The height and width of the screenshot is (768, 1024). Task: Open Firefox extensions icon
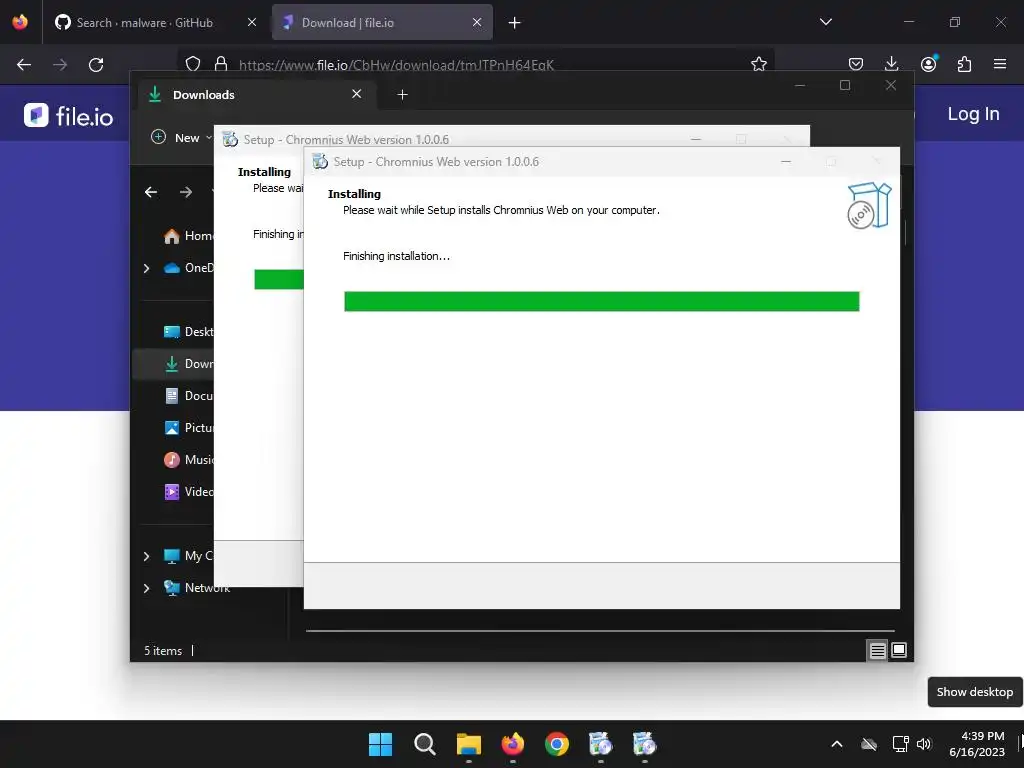tap(964, 64)
